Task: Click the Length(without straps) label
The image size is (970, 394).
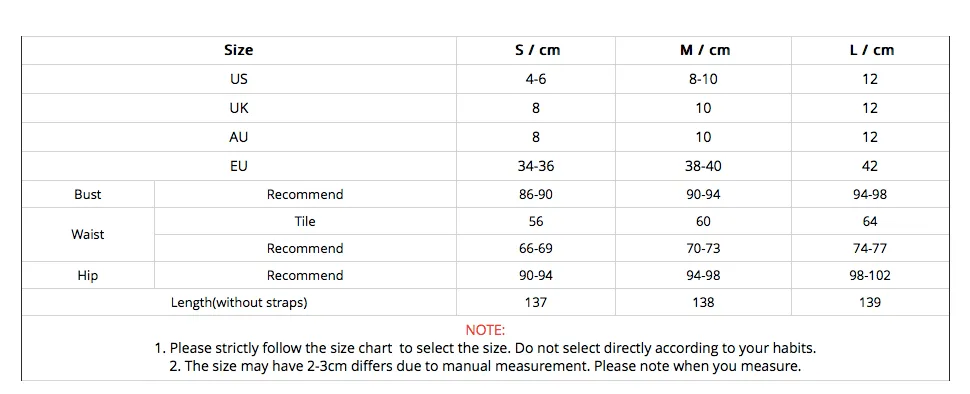Action: [239, 302]
